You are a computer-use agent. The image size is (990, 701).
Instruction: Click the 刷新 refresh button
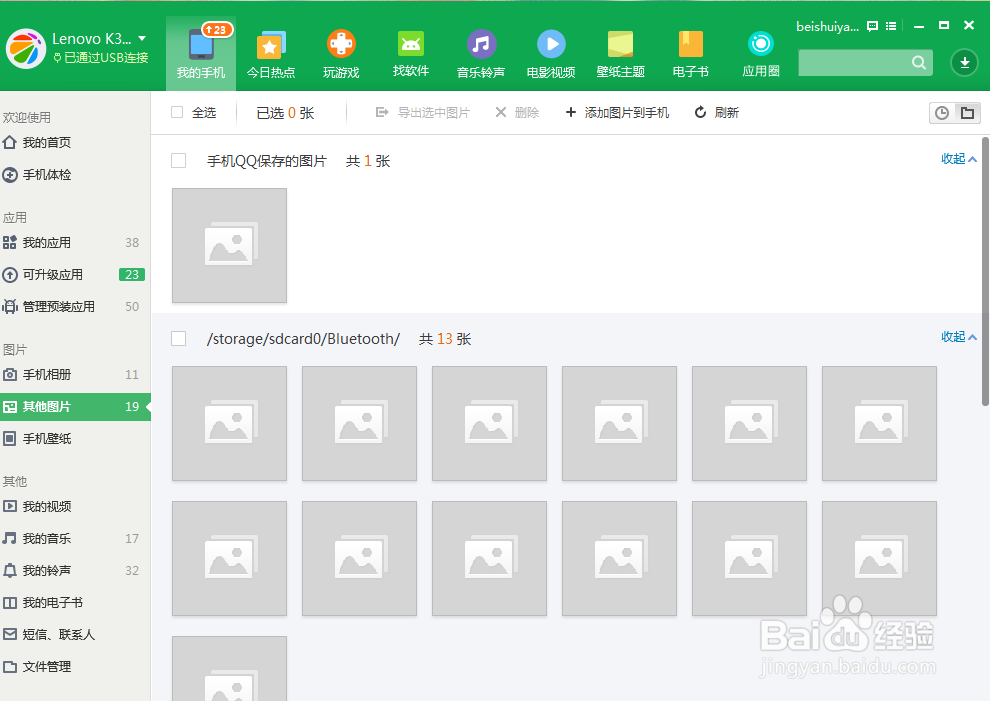[717, 112]
